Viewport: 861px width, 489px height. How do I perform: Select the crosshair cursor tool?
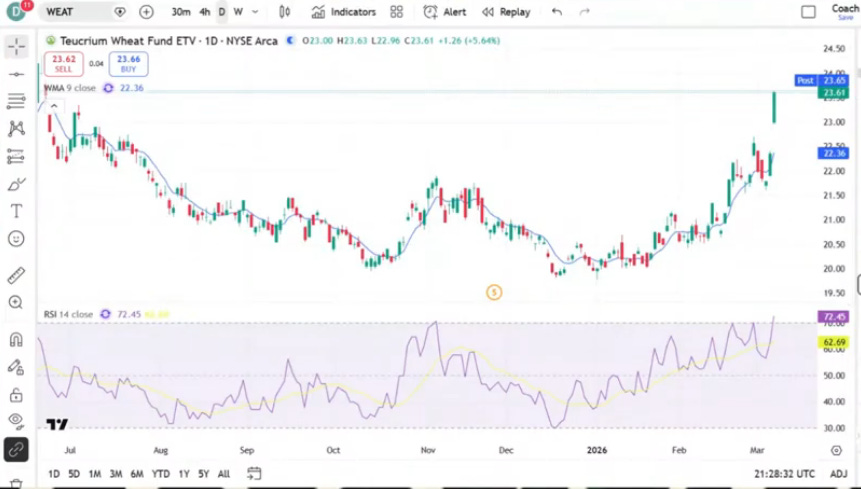coord(16,47)
